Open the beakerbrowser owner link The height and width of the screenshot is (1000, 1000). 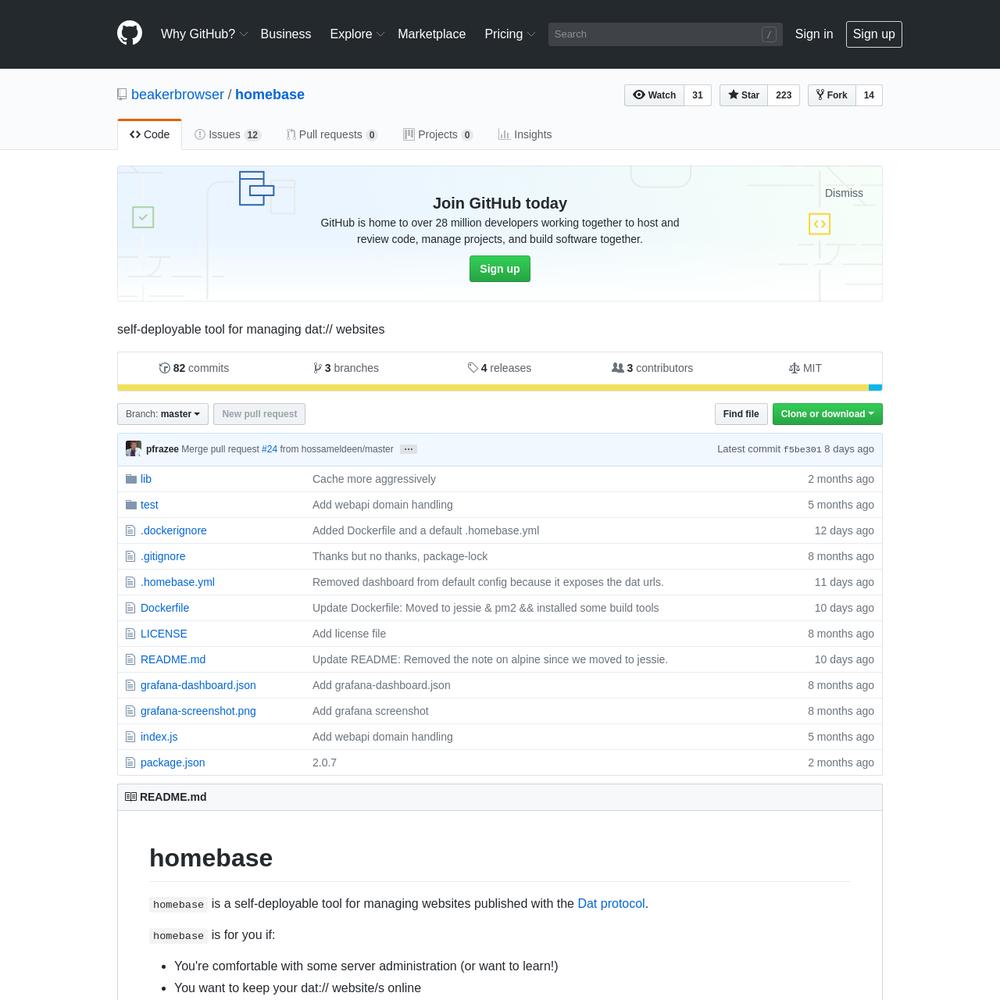[x=177, y=94]
